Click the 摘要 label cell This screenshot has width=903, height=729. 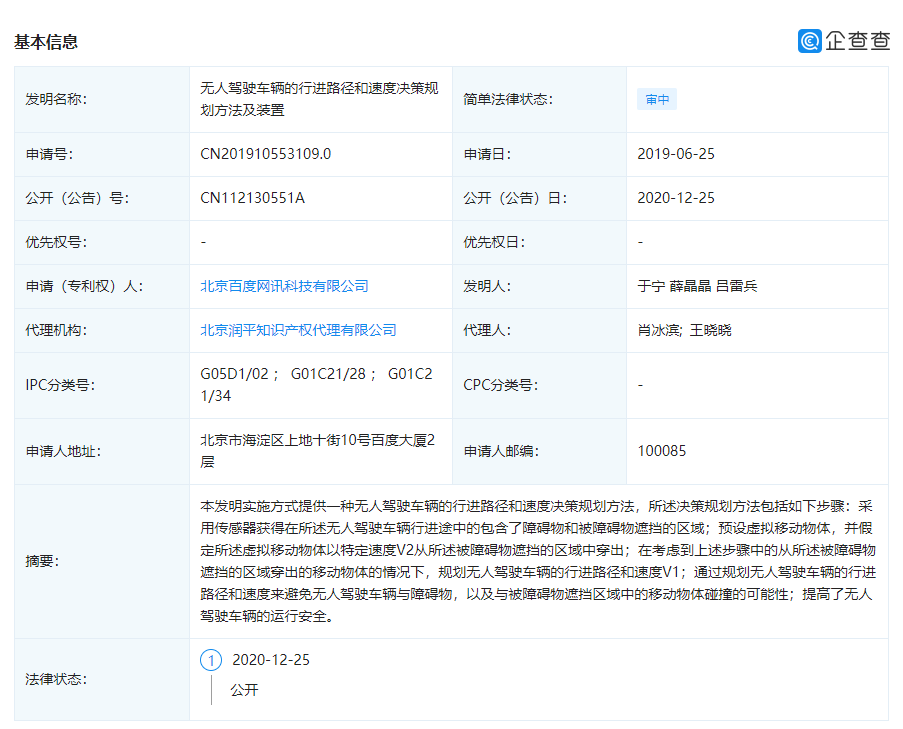(x=102, y=561)
